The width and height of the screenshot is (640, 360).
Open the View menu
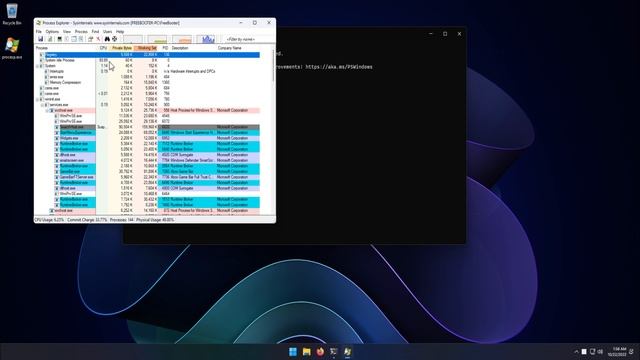[x=67, y=31]
